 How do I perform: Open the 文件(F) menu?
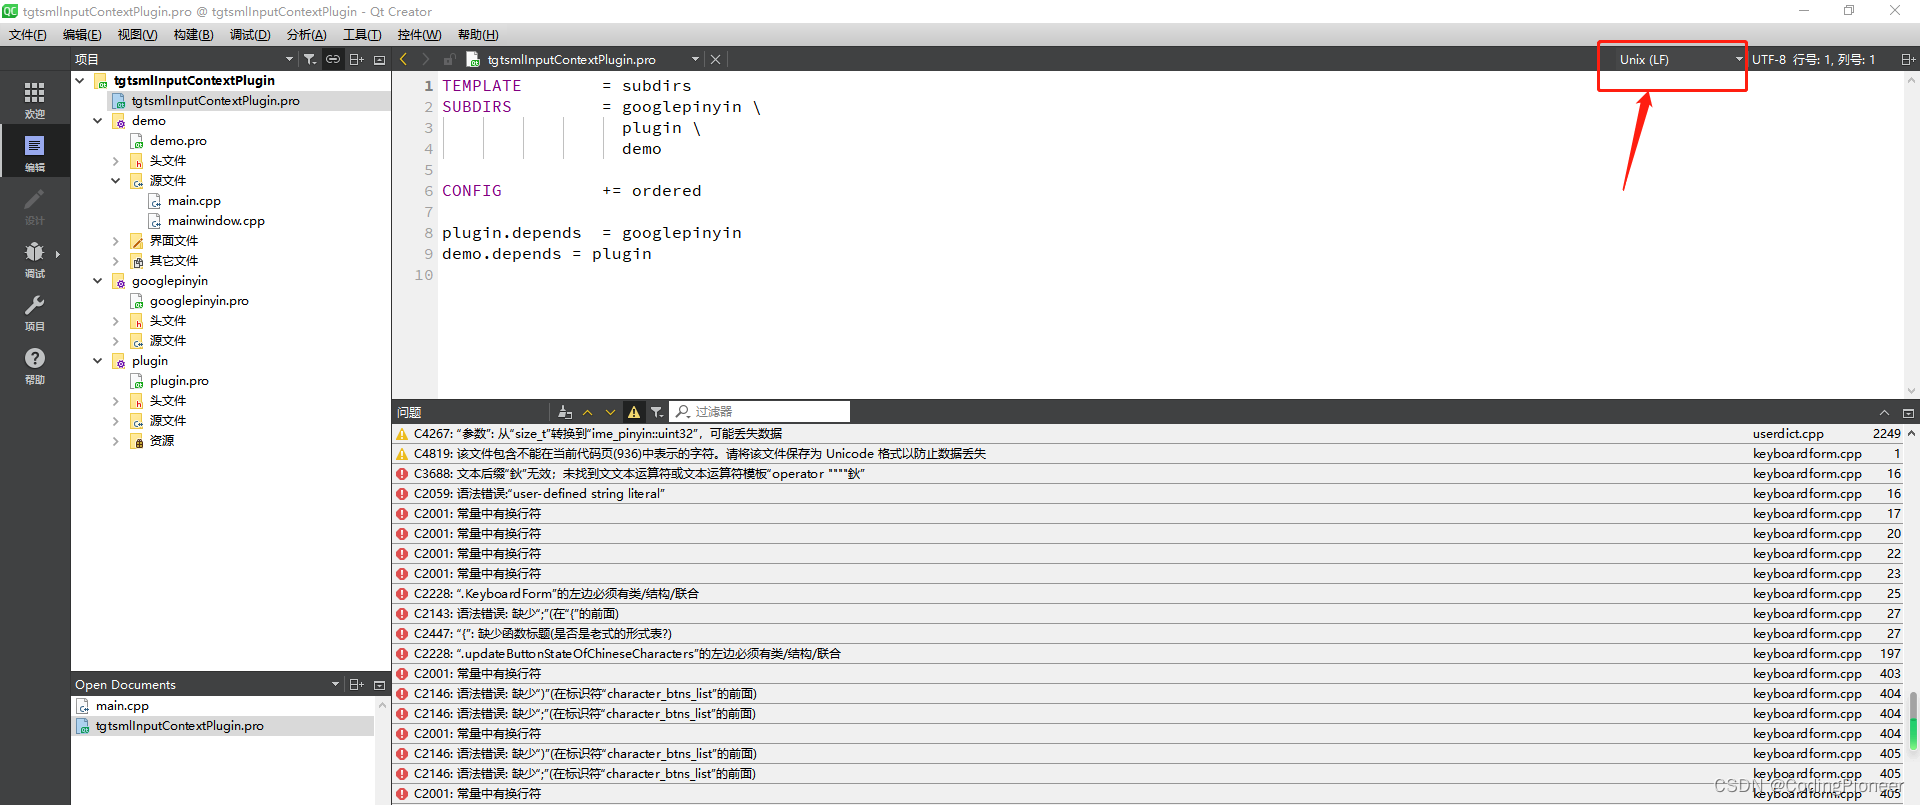pos(28,35)
